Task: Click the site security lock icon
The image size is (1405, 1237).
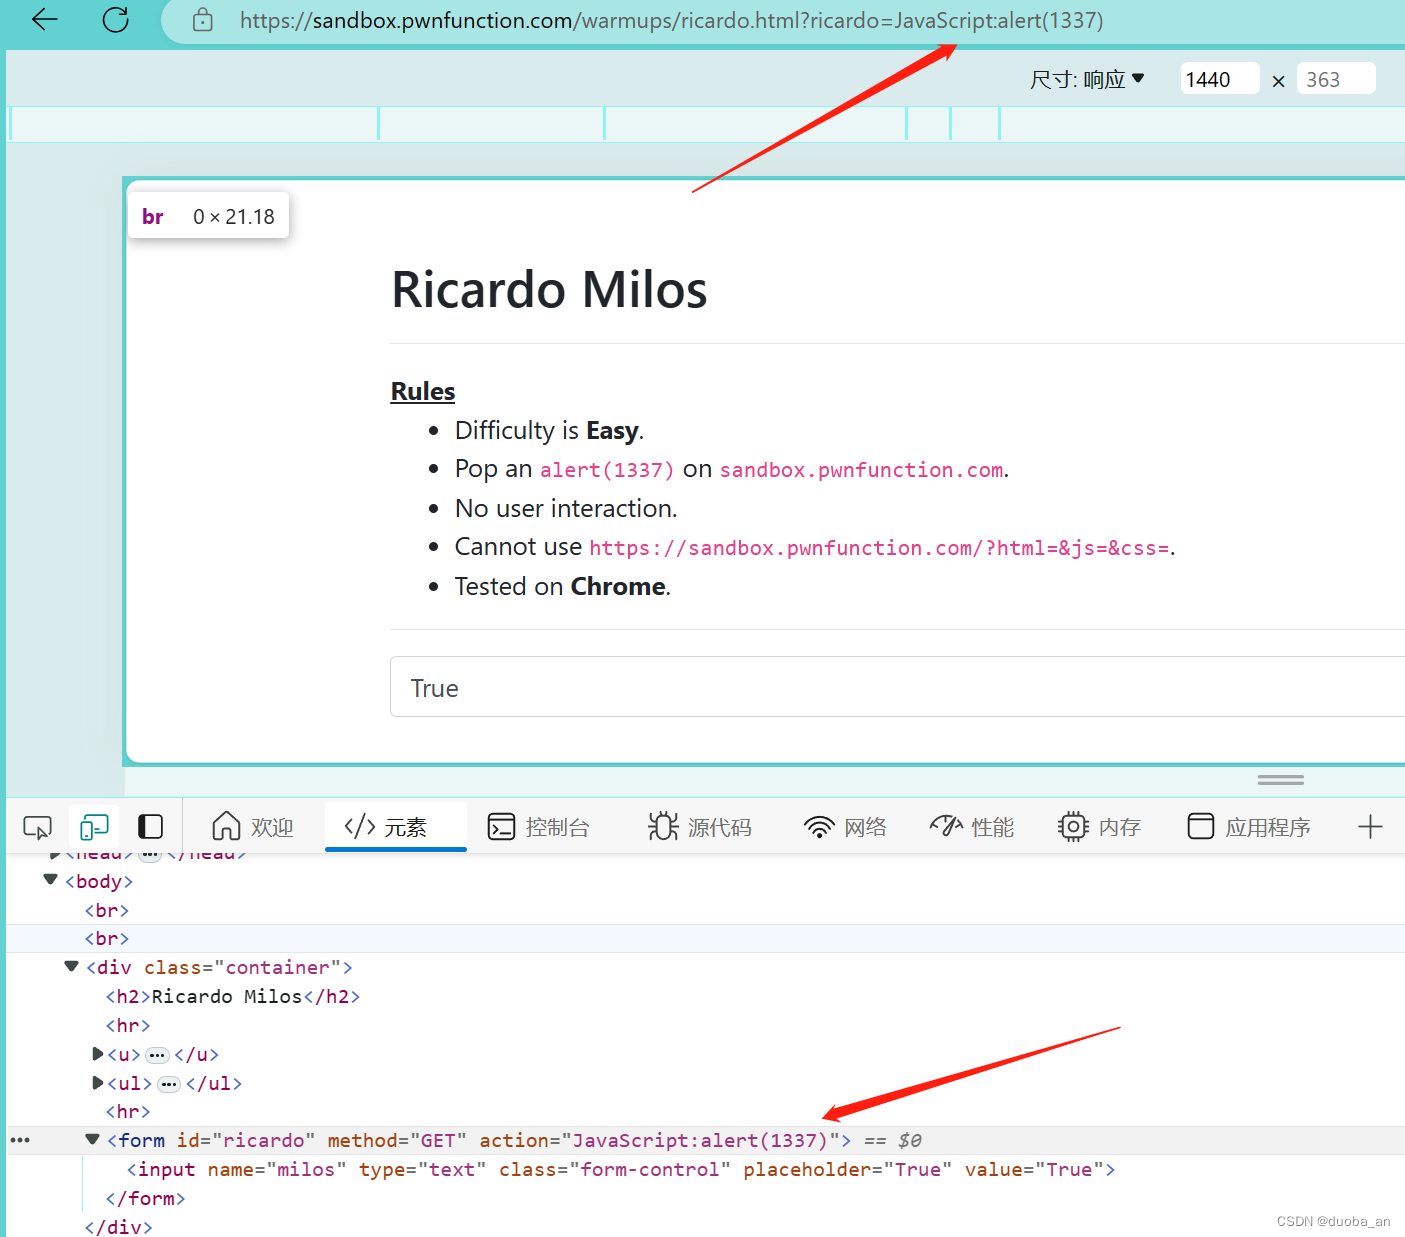Action: [x=202, y=20]
